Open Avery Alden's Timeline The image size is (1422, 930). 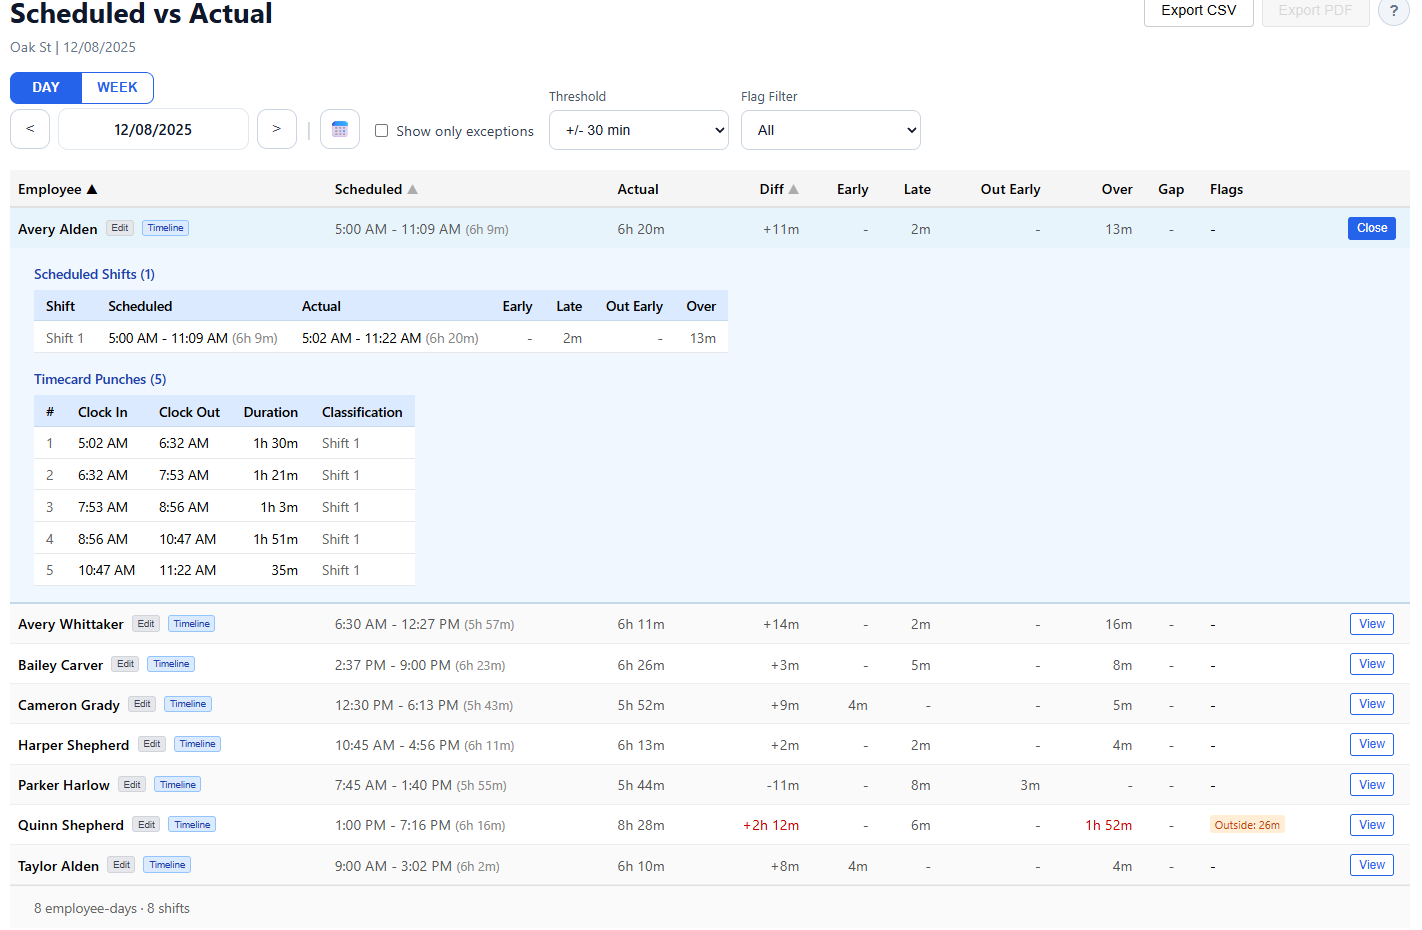166,228
